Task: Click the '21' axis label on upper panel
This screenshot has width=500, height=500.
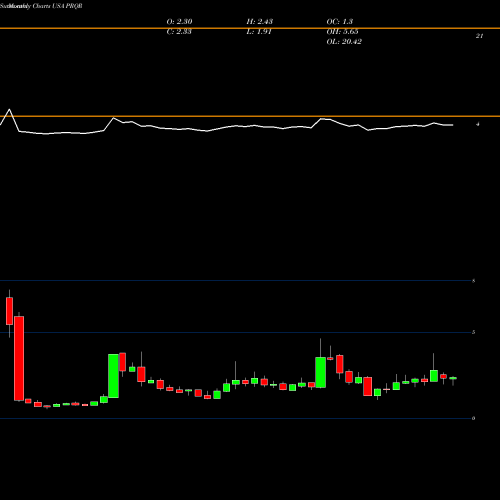Action: click(479, 36)
